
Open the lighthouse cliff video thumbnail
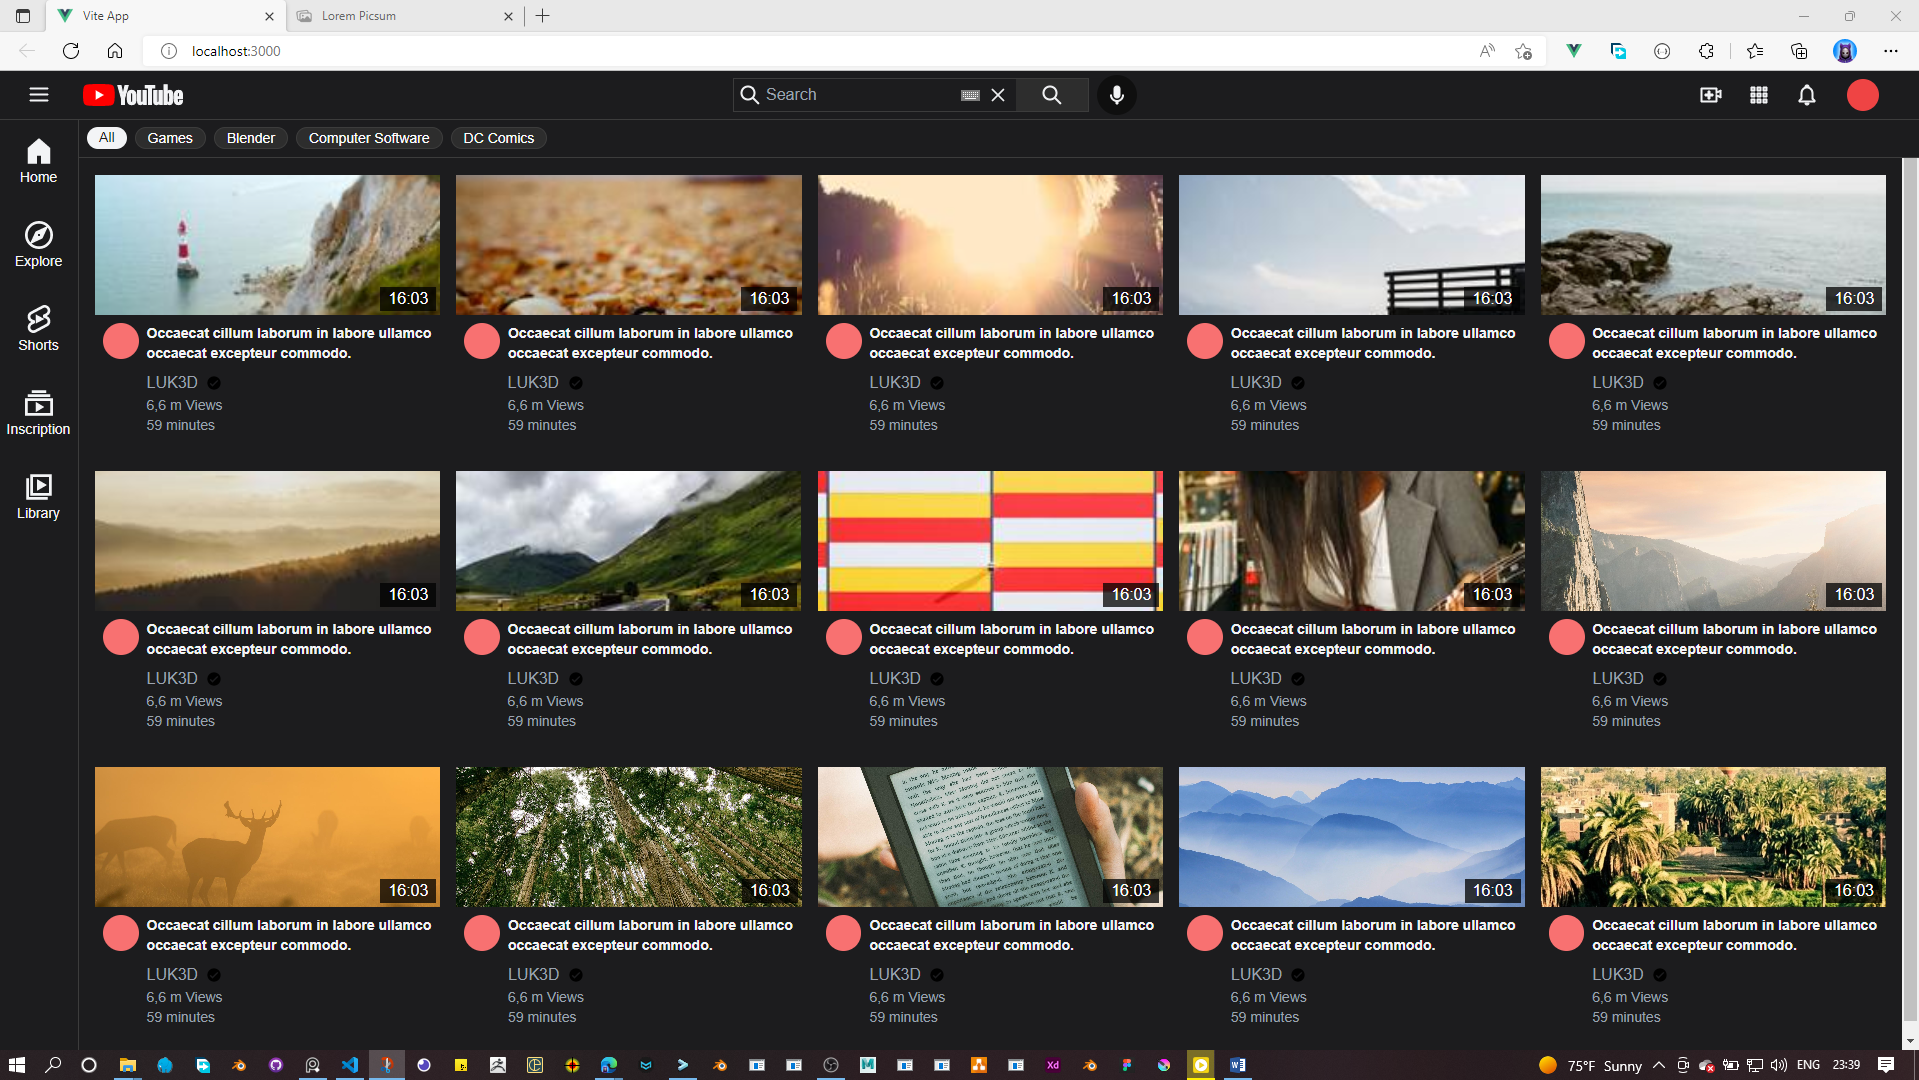click(x=267, y=245)
